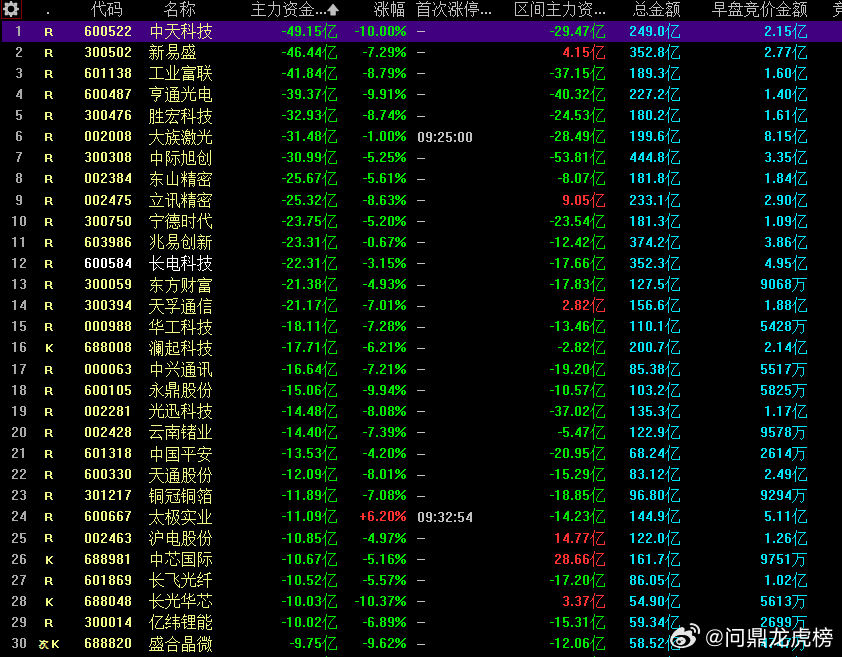Select 中兴通讯 stock name
This screenshot has height=657, width=842.
(x=180, y=369)
